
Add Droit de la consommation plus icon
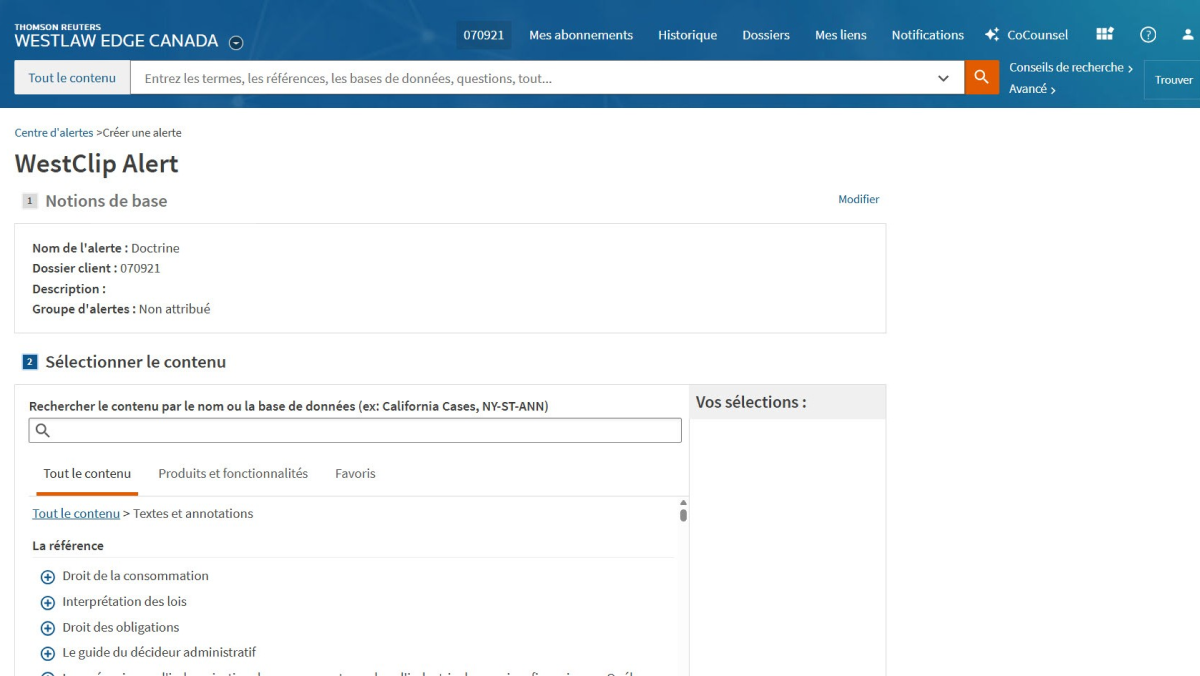[47, 577]
